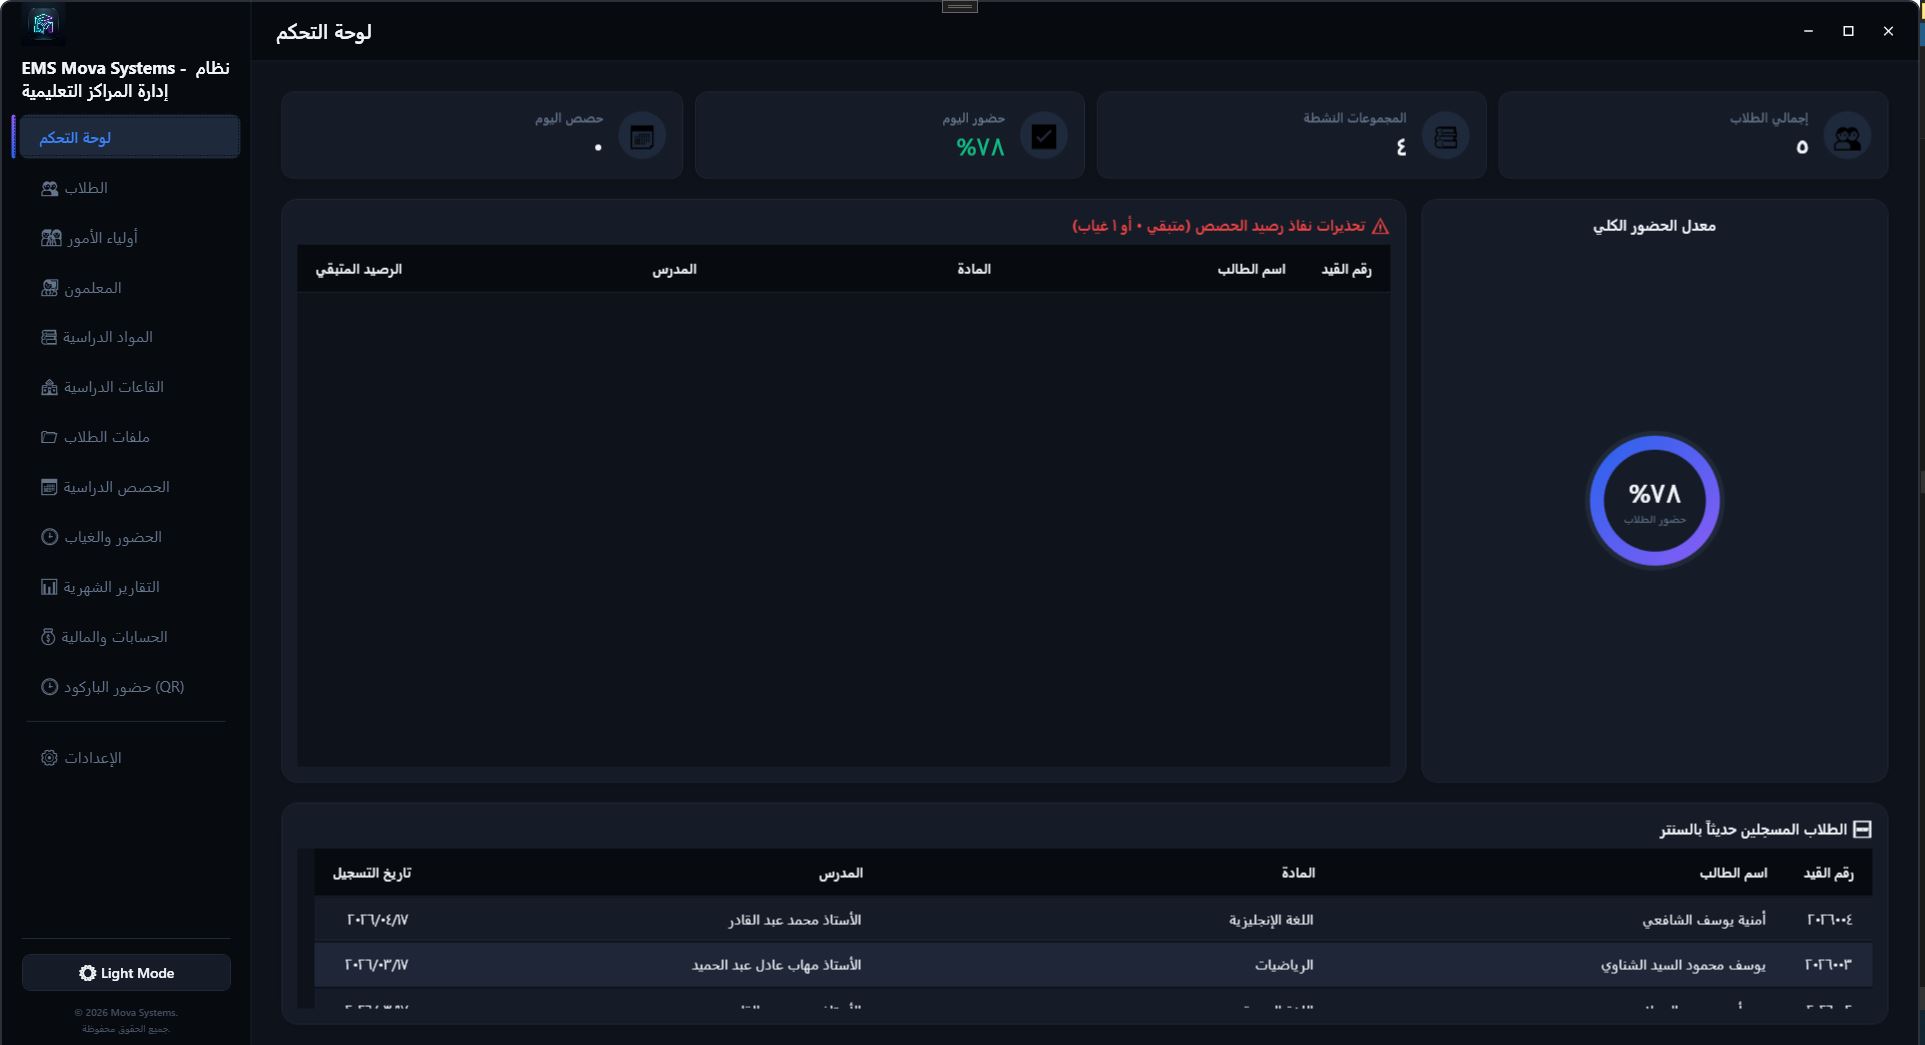Open التقارير الشهرية monthly reports
Screen dimensions: 1925x1045
pyautogui.click(x=128, y=587)
